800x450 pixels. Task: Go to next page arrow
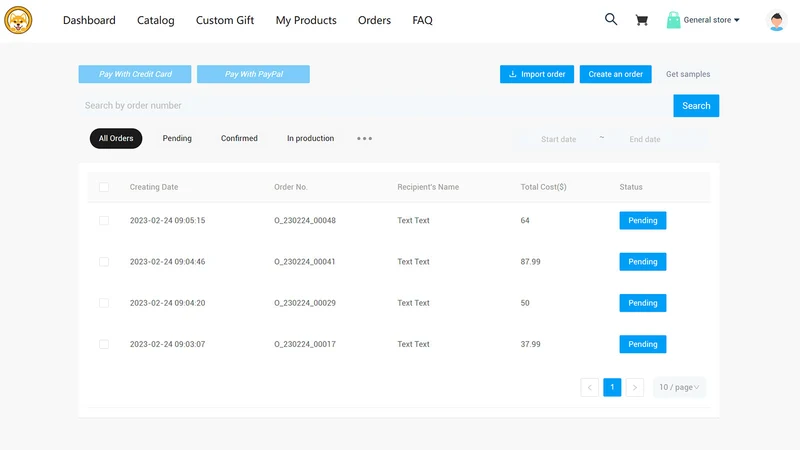(635, 387)
